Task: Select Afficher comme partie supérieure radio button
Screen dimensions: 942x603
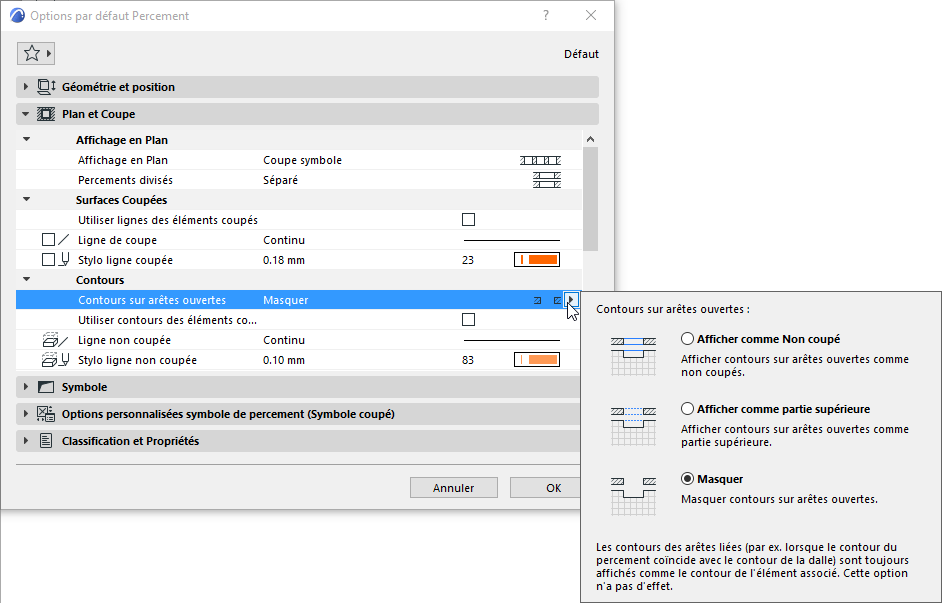Action: pos(687,409)
